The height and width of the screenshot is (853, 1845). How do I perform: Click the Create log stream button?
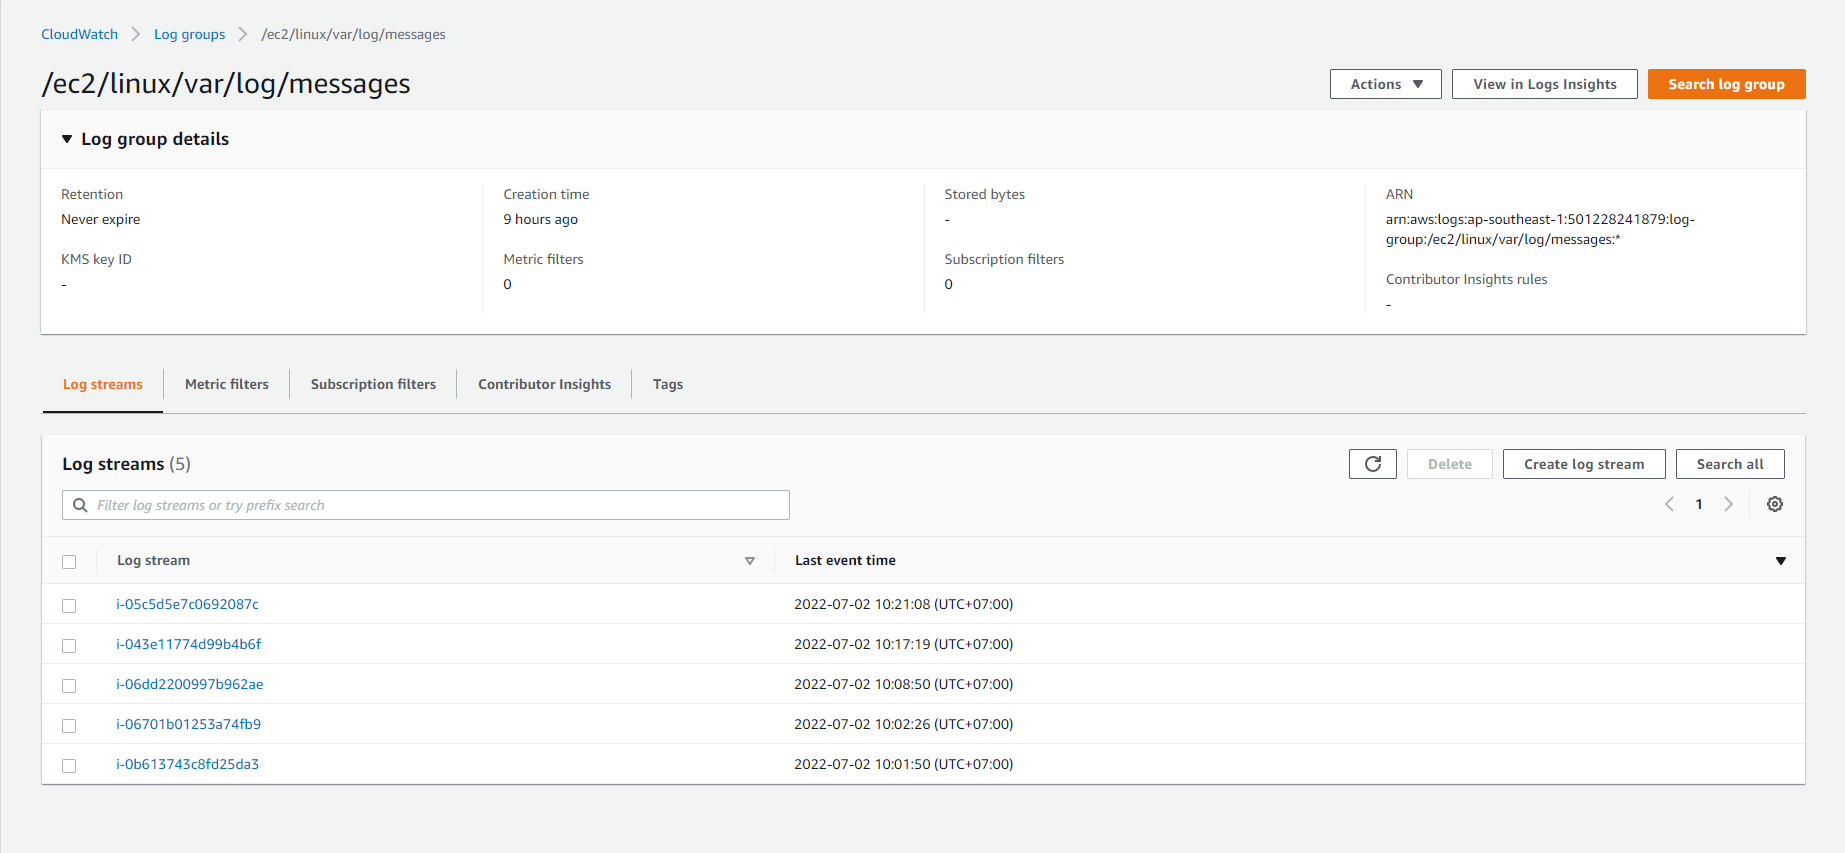(1583, 464)
